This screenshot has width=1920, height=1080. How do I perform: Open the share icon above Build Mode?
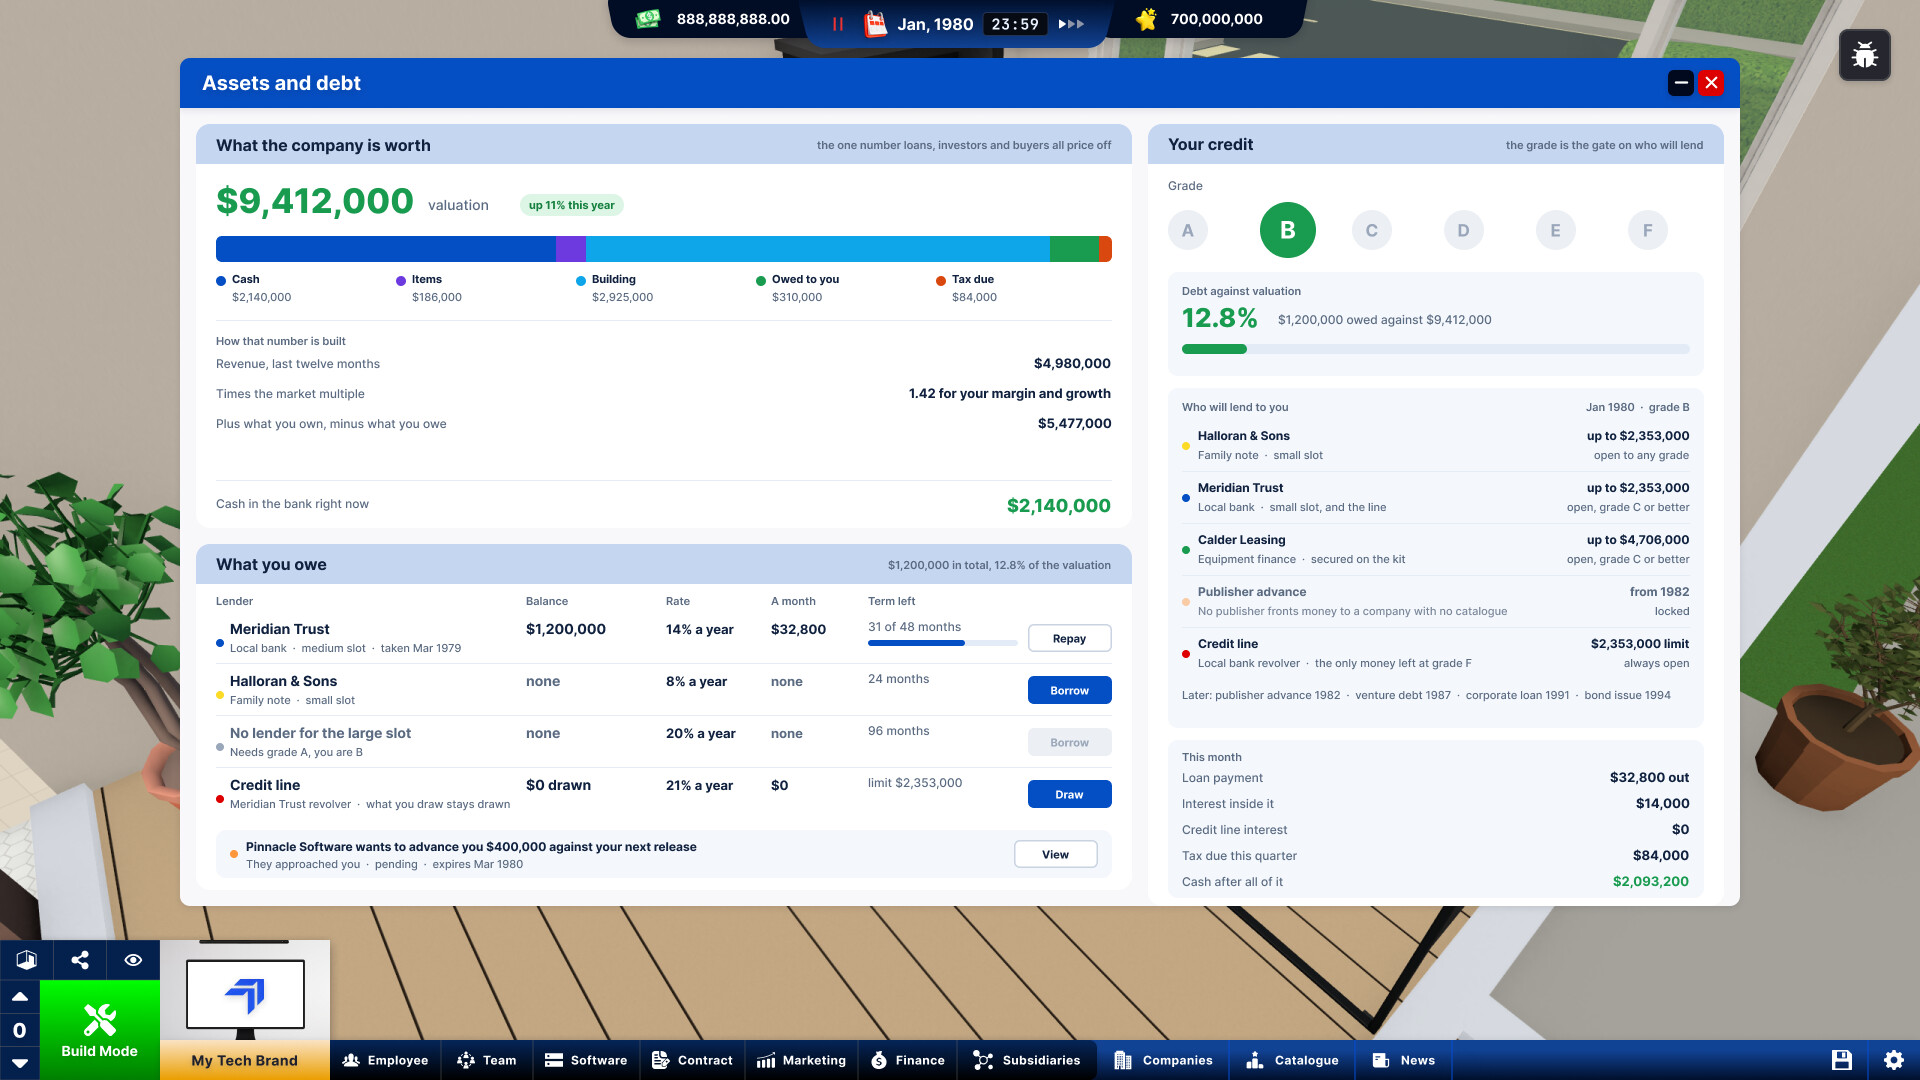pos(80,960)
